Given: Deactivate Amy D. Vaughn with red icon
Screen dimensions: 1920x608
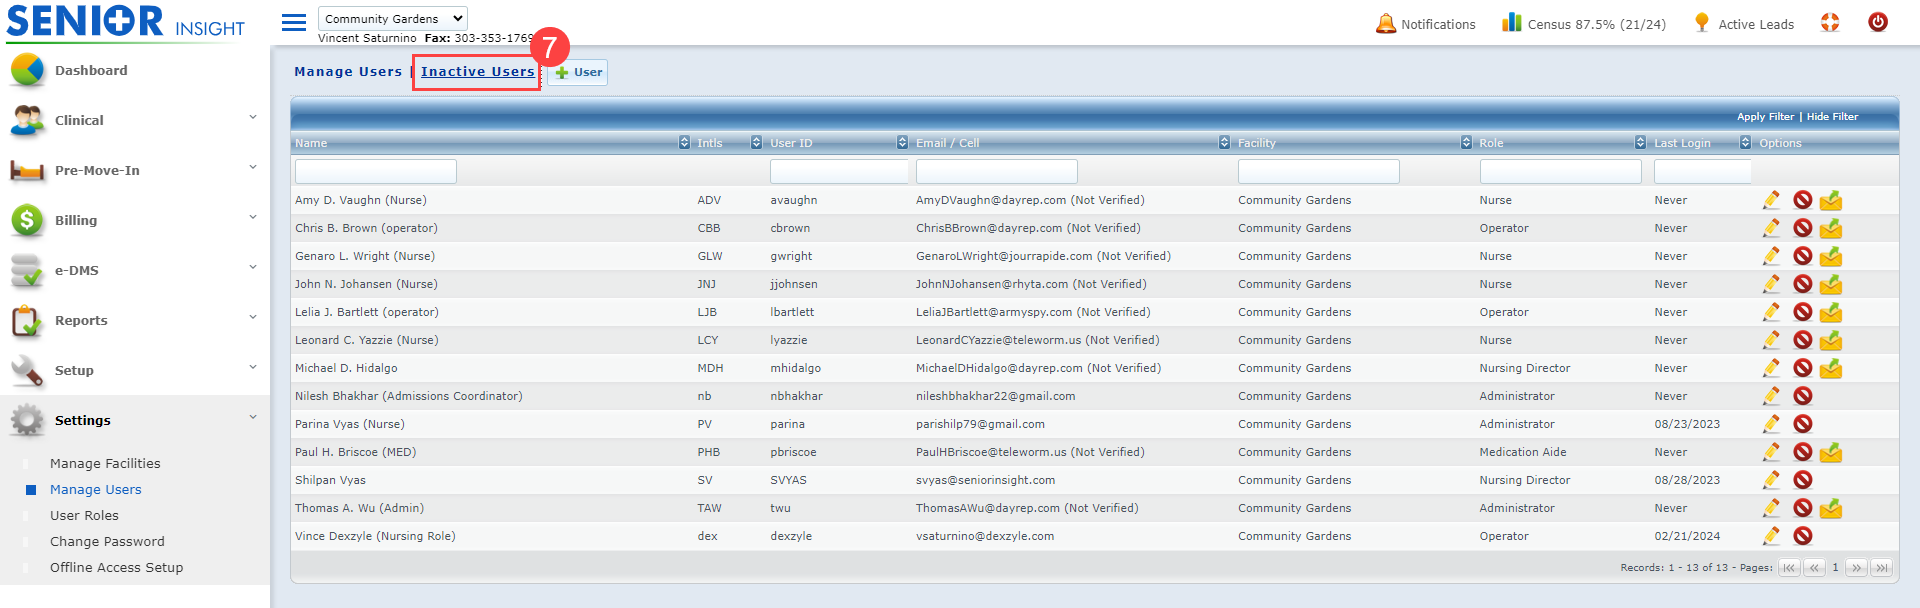Looking at the screenshot, I should point(1802,200).
